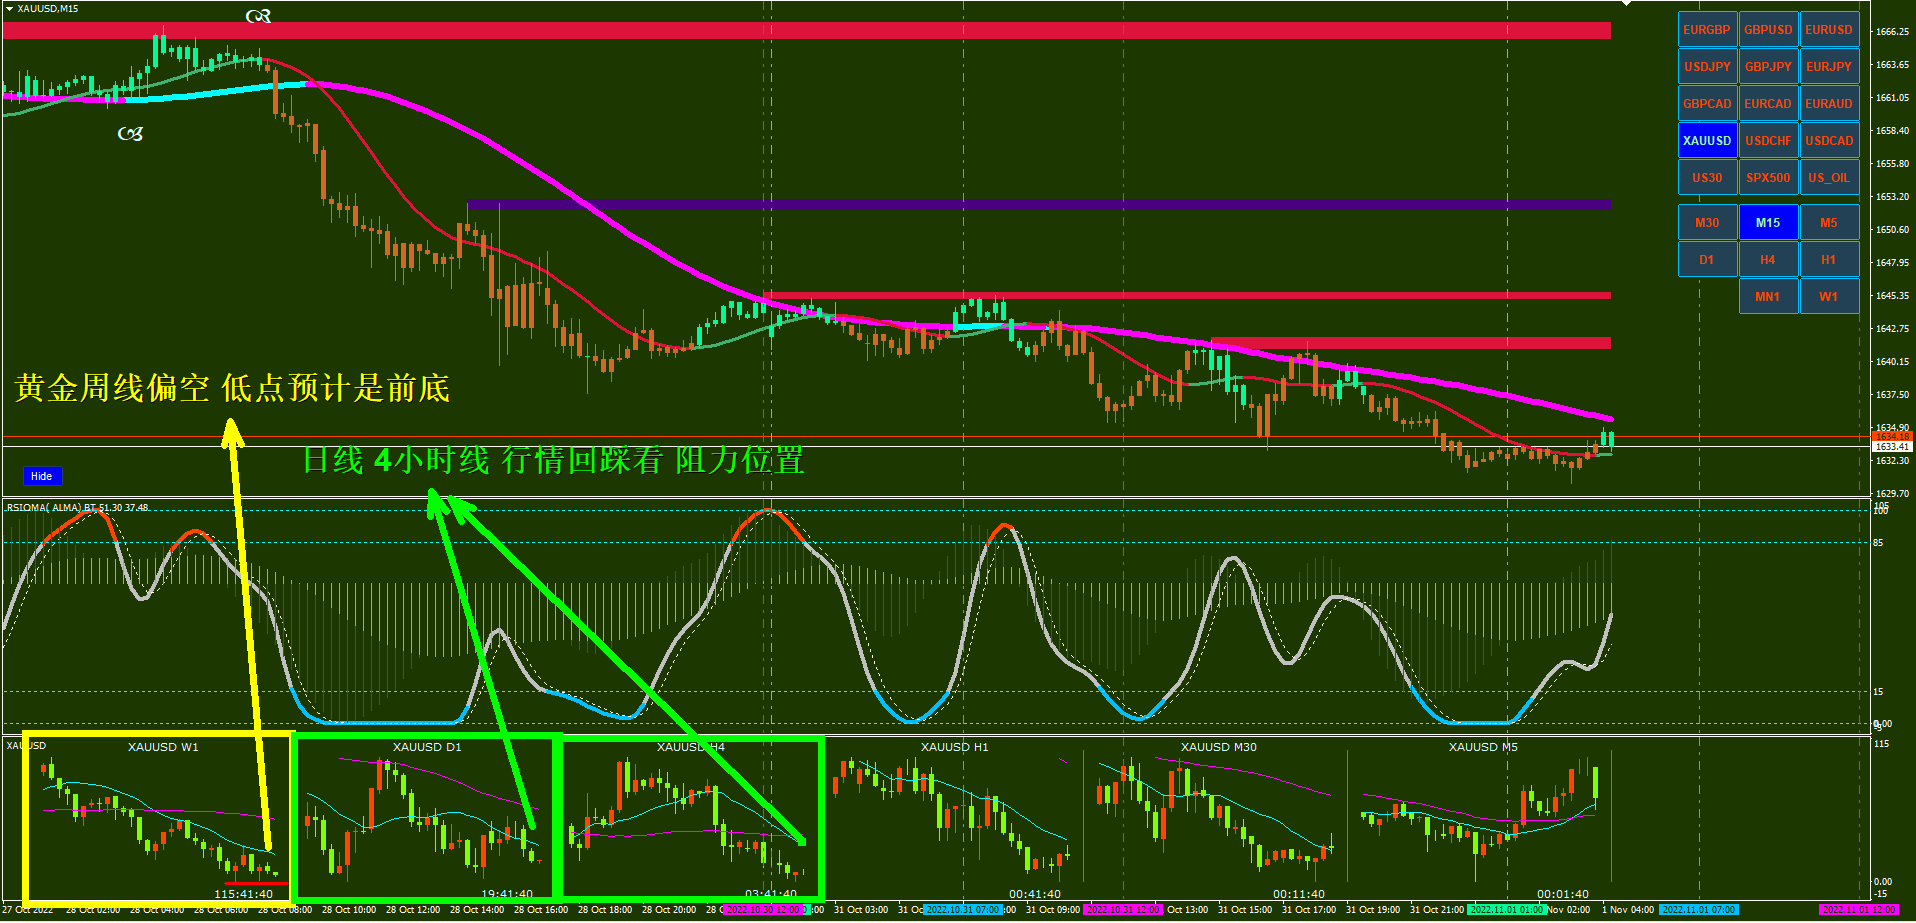Click the '28 Oct 10:00' time label
The image size is (1916, 923).
tap(349, 910)
